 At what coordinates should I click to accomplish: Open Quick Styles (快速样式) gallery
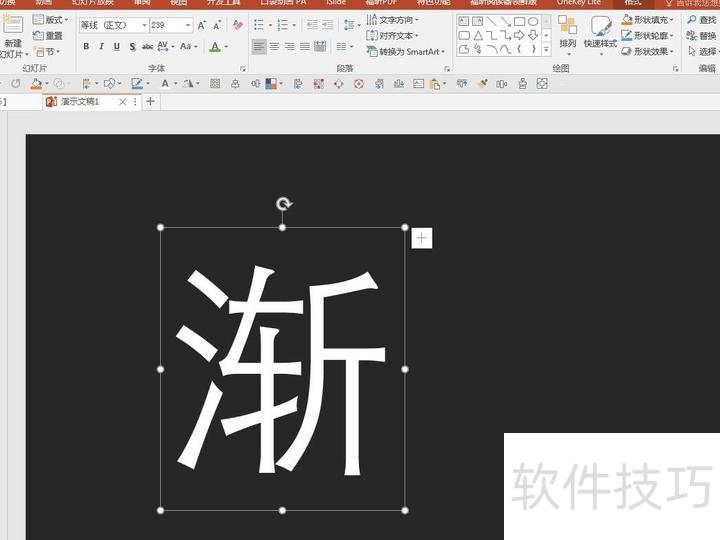[x=600, y=31]
